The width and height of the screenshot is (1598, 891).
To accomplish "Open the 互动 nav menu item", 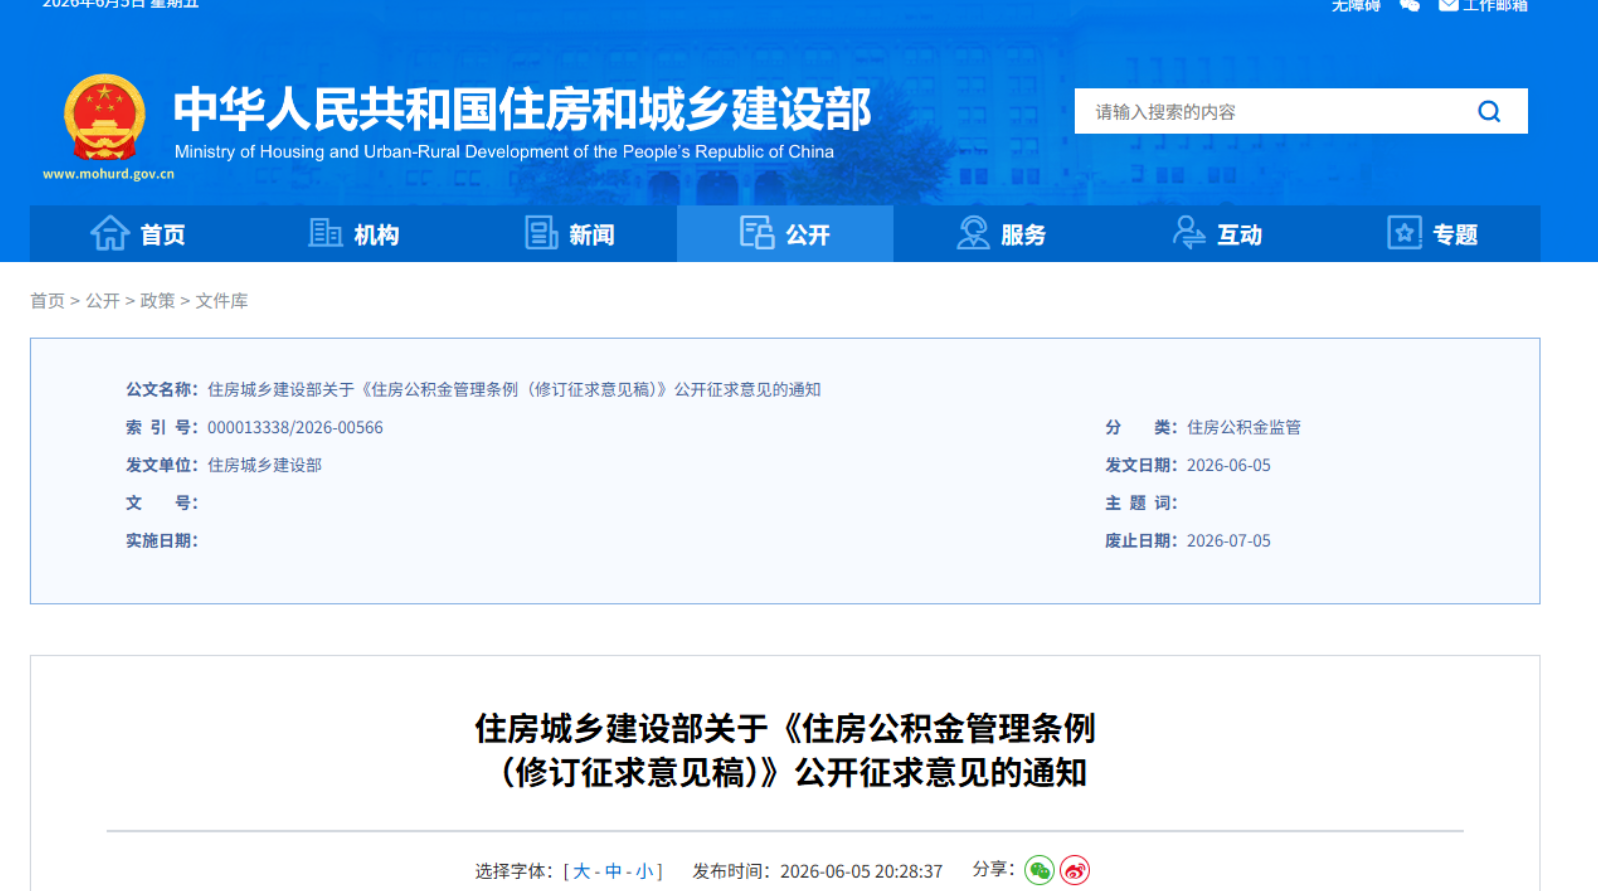I will coord(1217,234).
